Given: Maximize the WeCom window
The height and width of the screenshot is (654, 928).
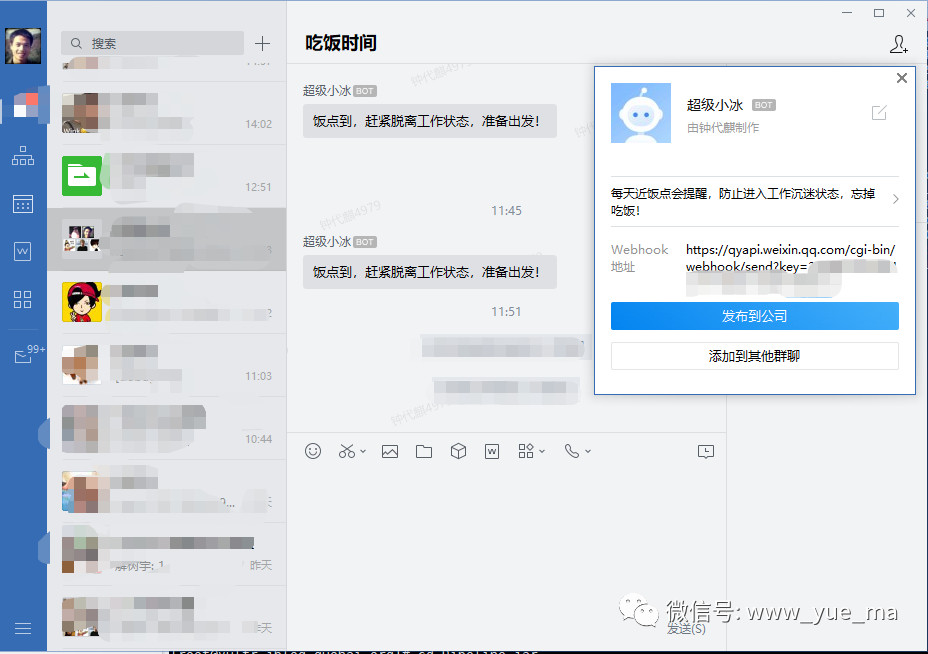Looking at the screenshot, I should coord(879,13).
